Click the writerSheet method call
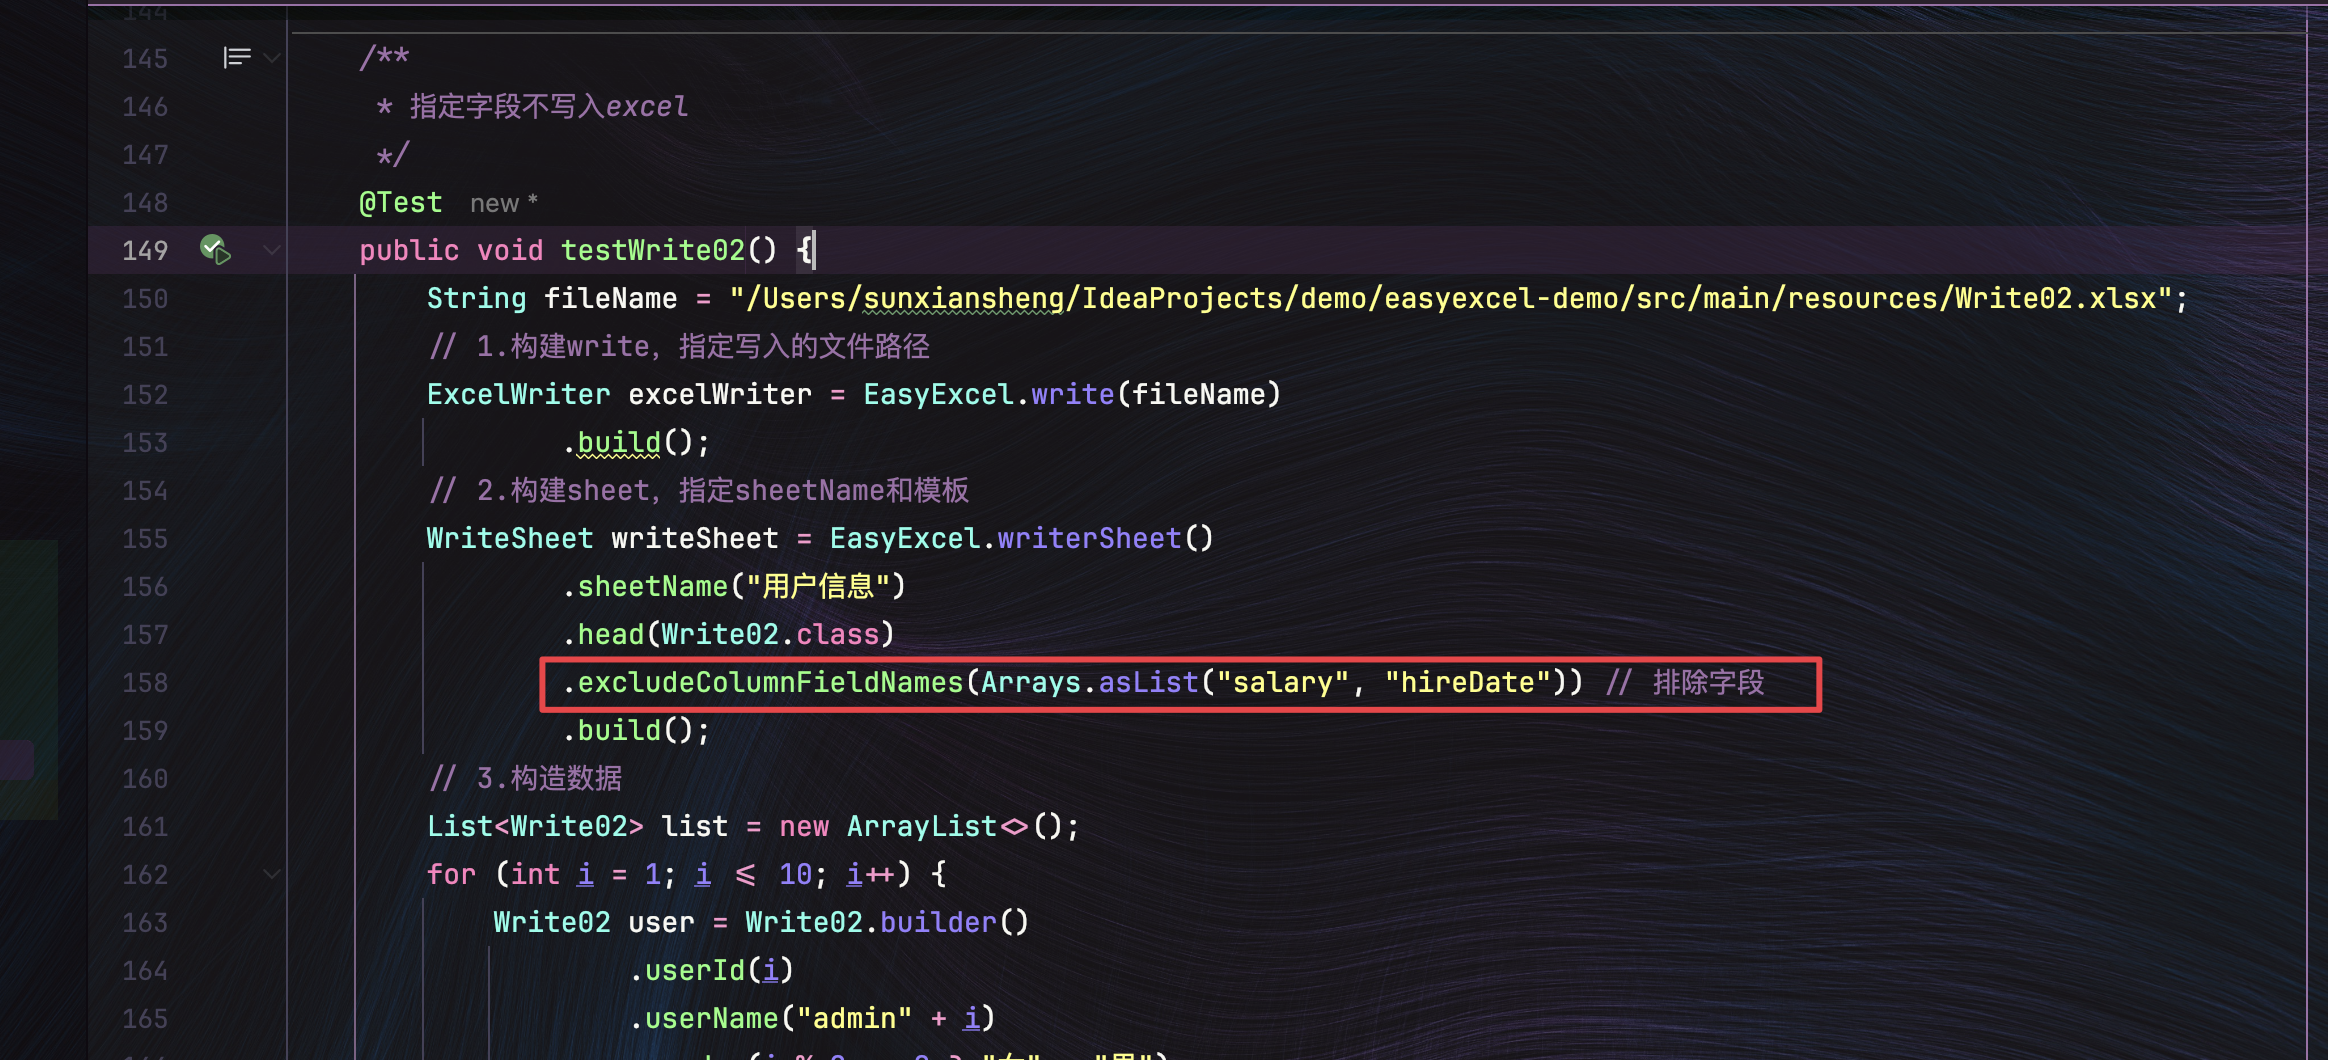The width and height of the screenshot is (2328, 1060). pos(1089,538)
